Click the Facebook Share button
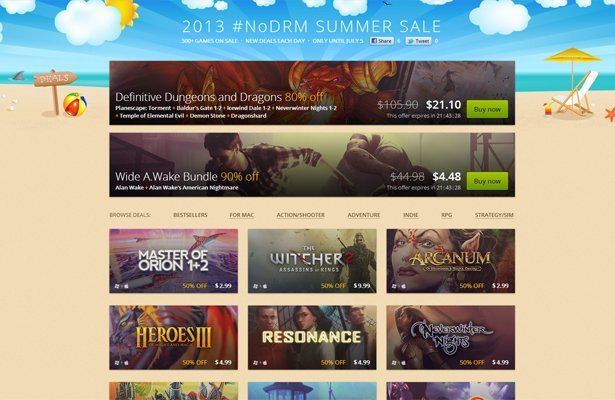The width and height of the screenshot is (615, 400). pyautogui.click(x=381, y=41)
